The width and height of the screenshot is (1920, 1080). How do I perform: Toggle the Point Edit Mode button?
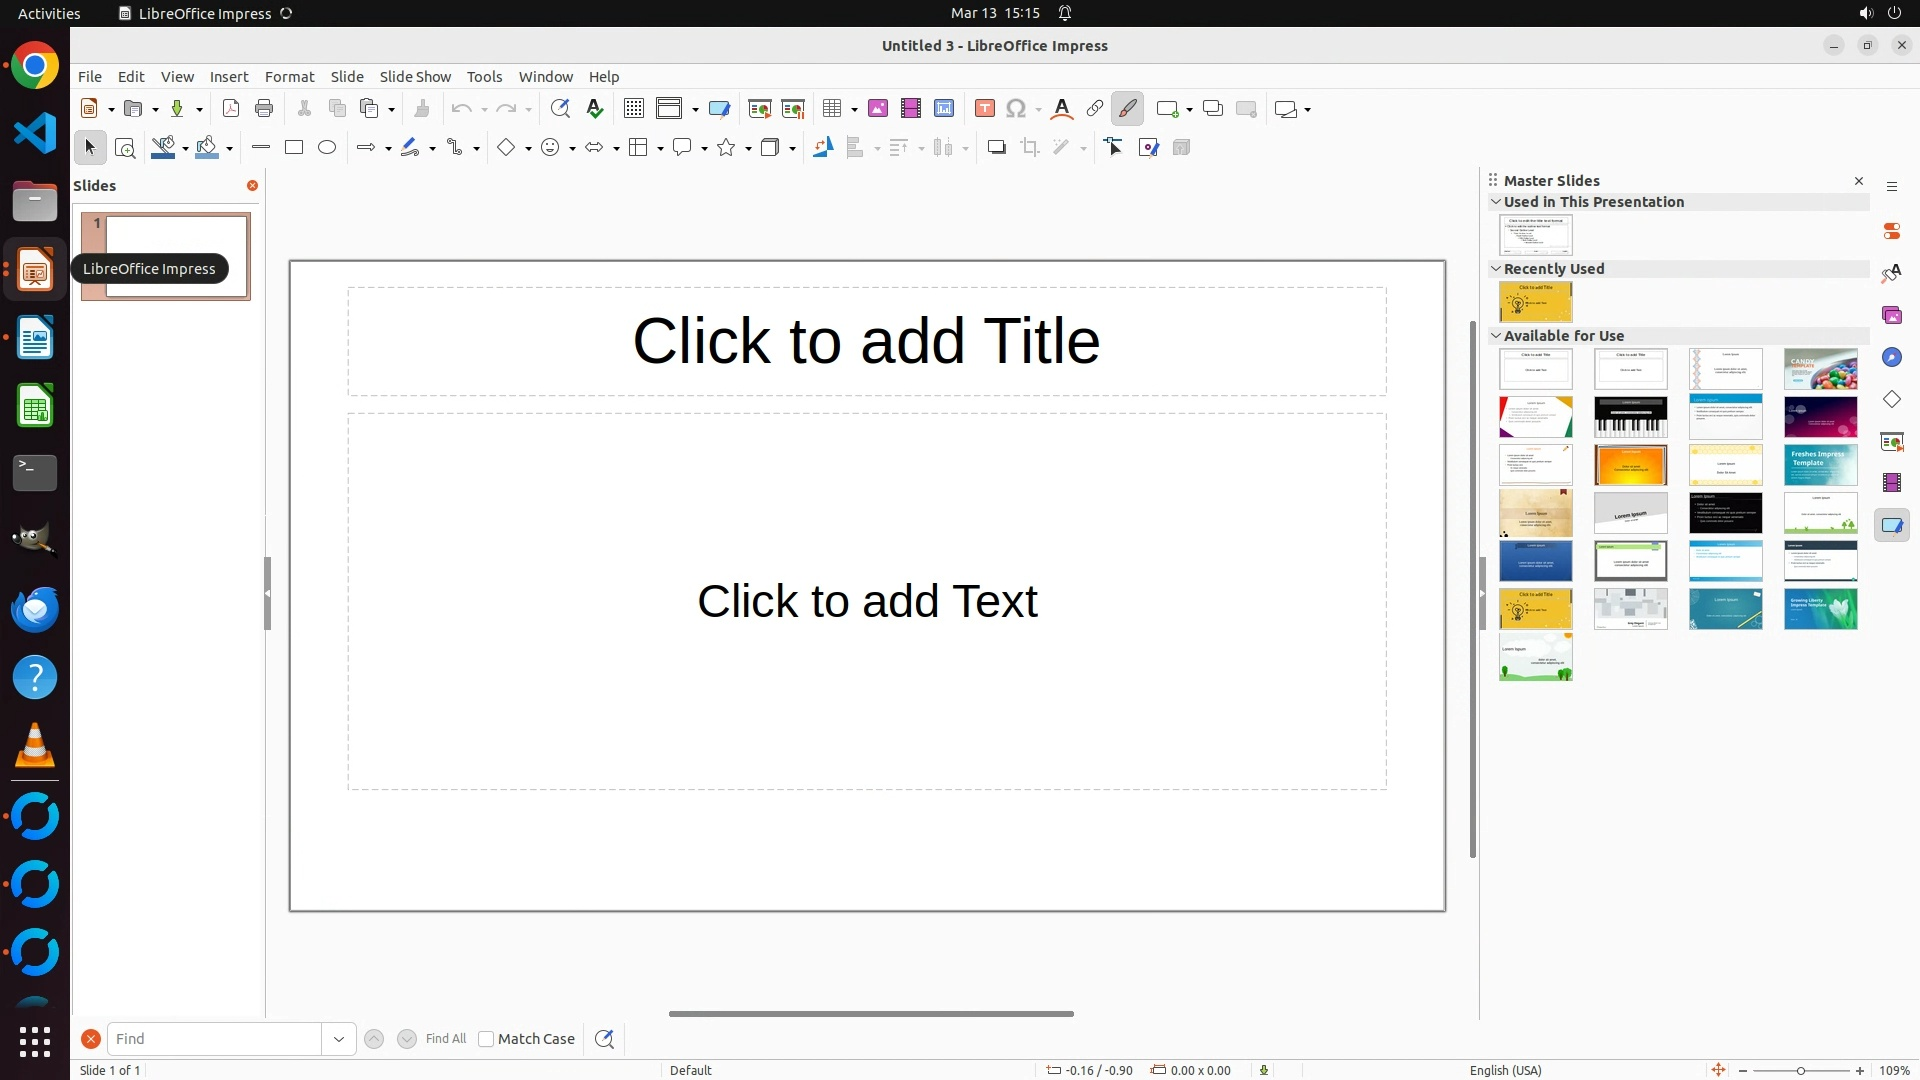[1114, 148]
